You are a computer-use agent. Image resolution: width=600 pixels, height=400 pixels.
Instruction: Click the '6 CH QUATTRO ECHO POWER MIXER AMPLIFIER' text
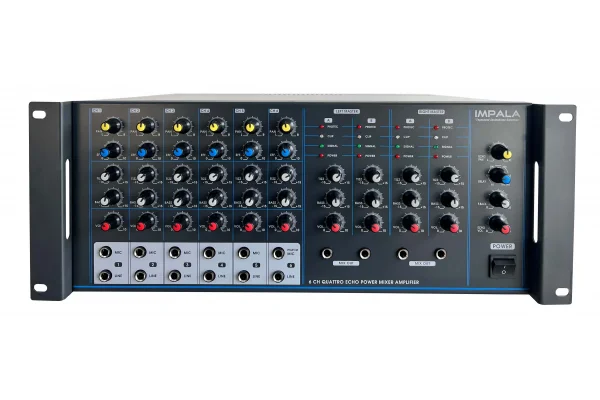pos(364,282)
